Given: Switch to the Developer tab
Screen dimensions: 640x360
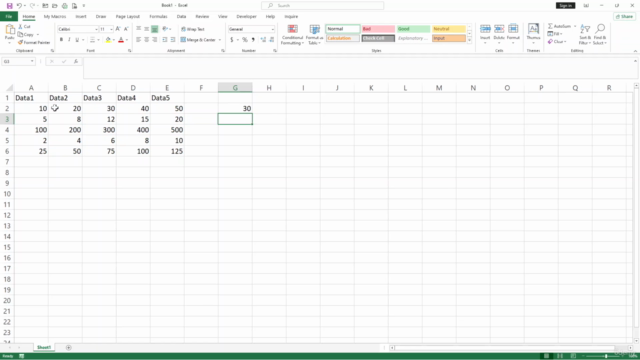Looking at the screenshot, I should pyautogui.click(x=247, y=16).
